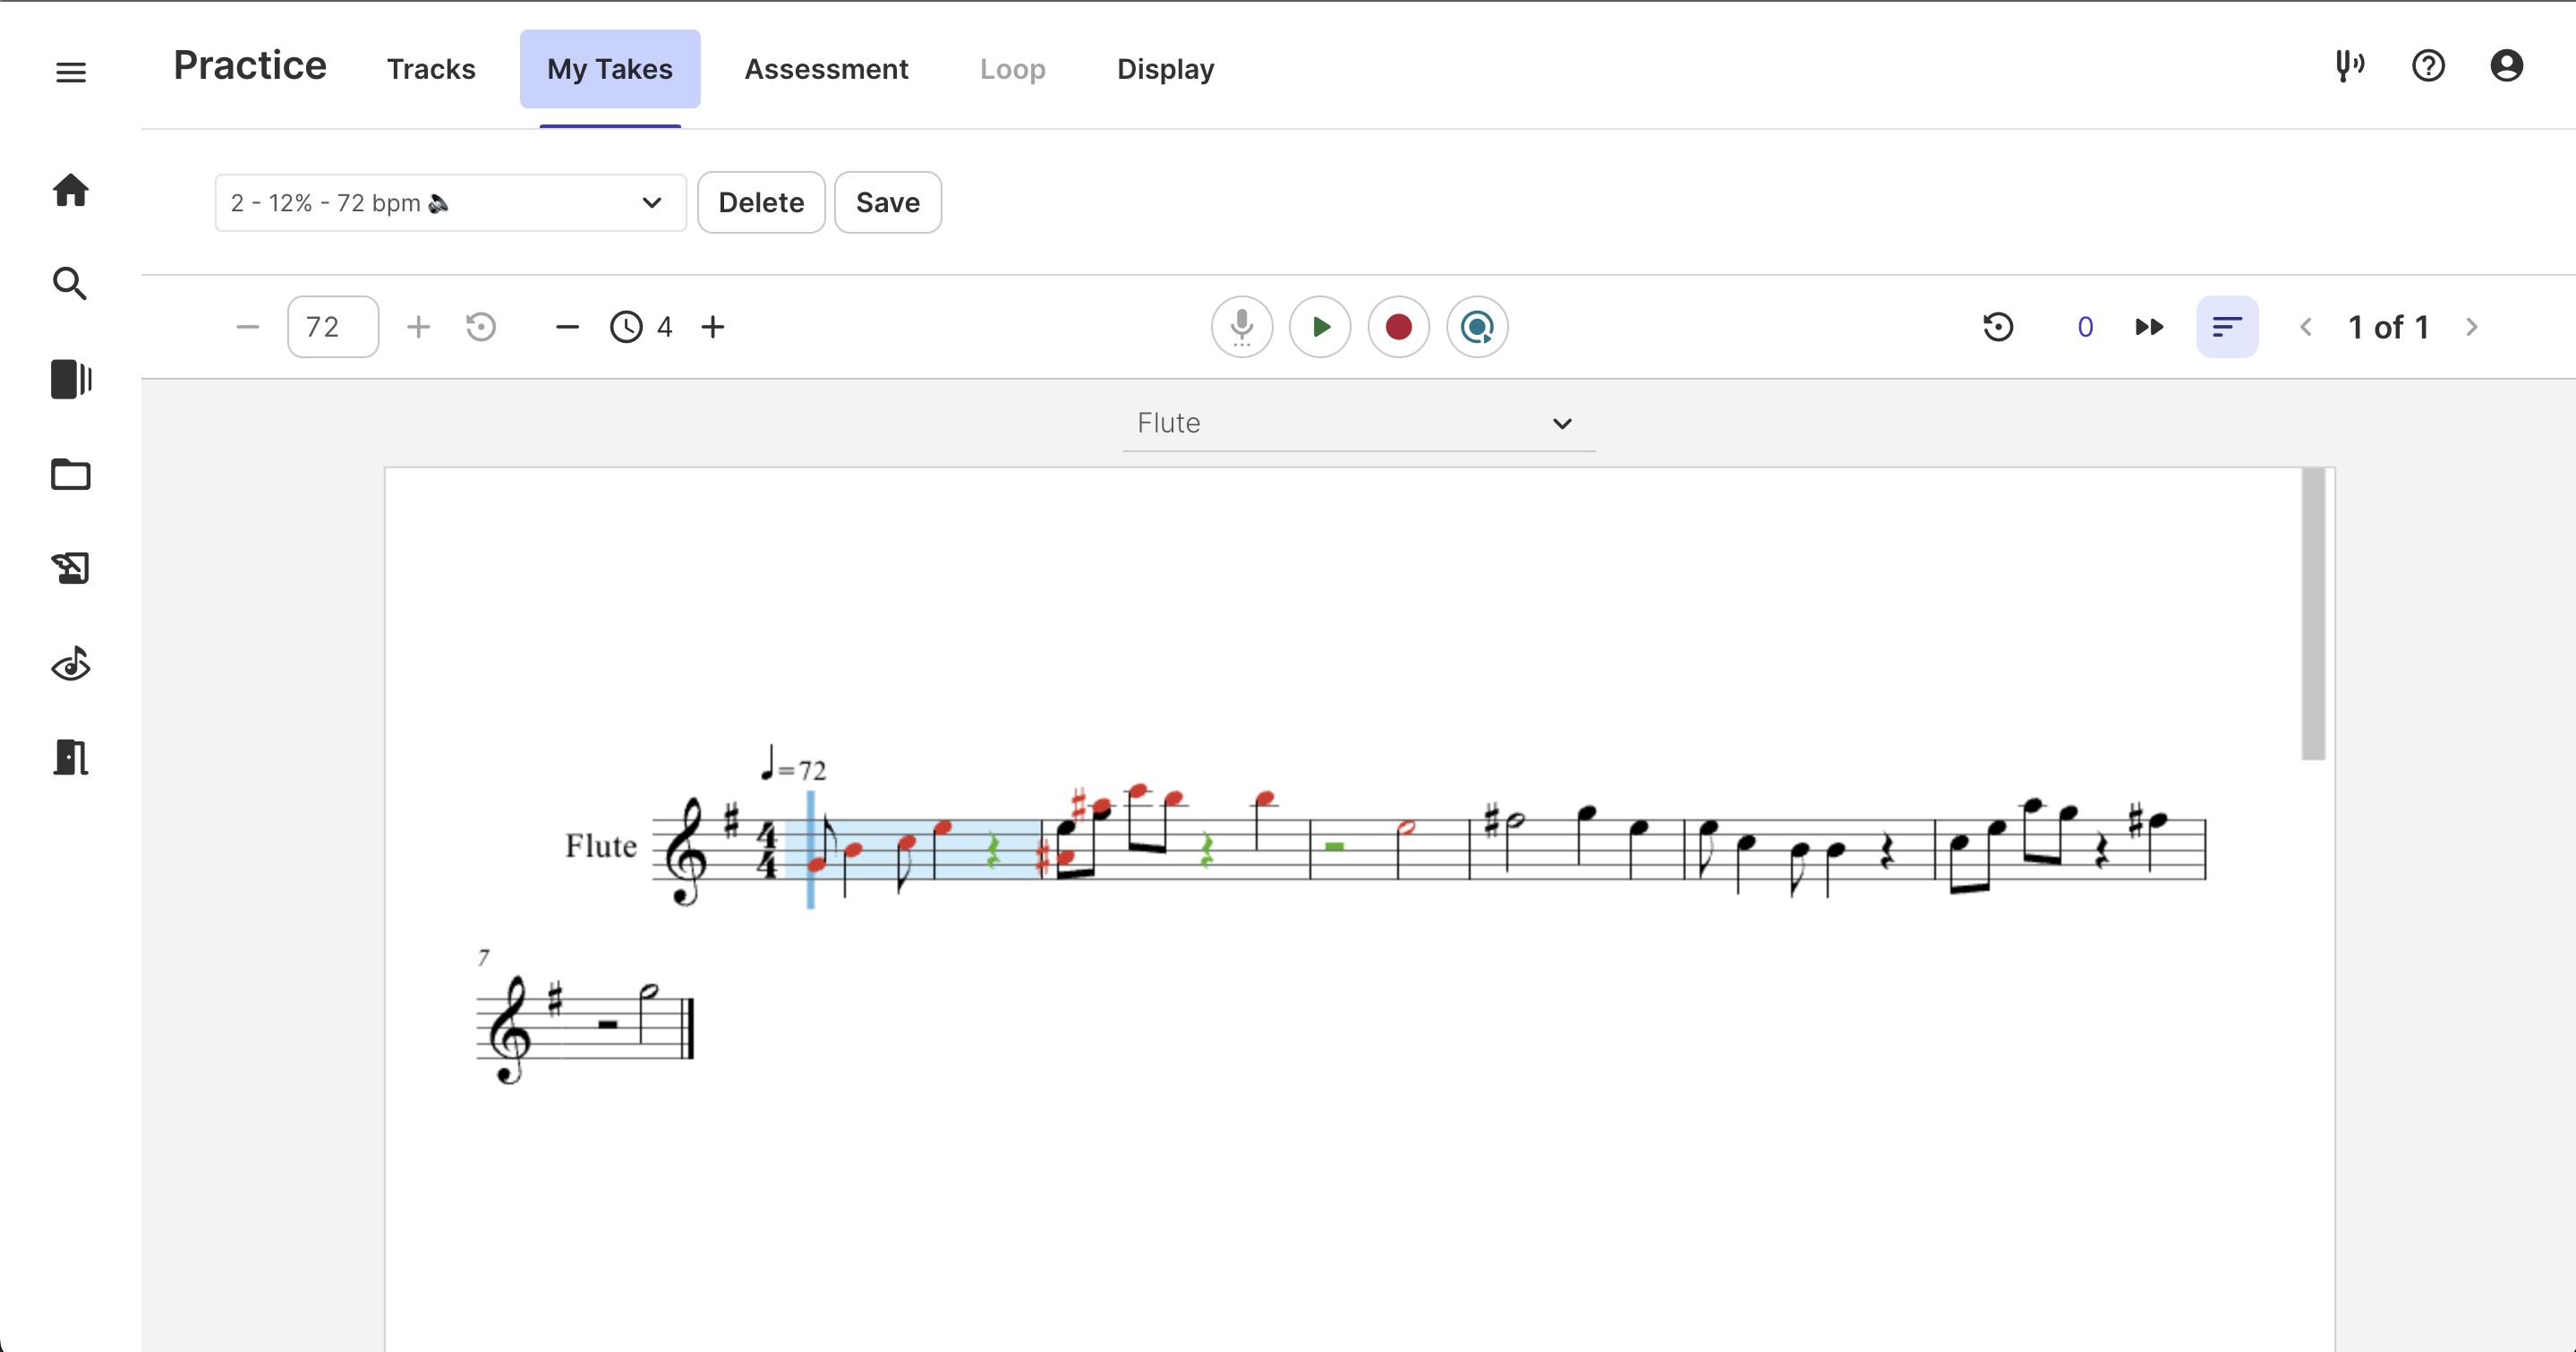Click the undo reset tempo icon

coord(482,328)
